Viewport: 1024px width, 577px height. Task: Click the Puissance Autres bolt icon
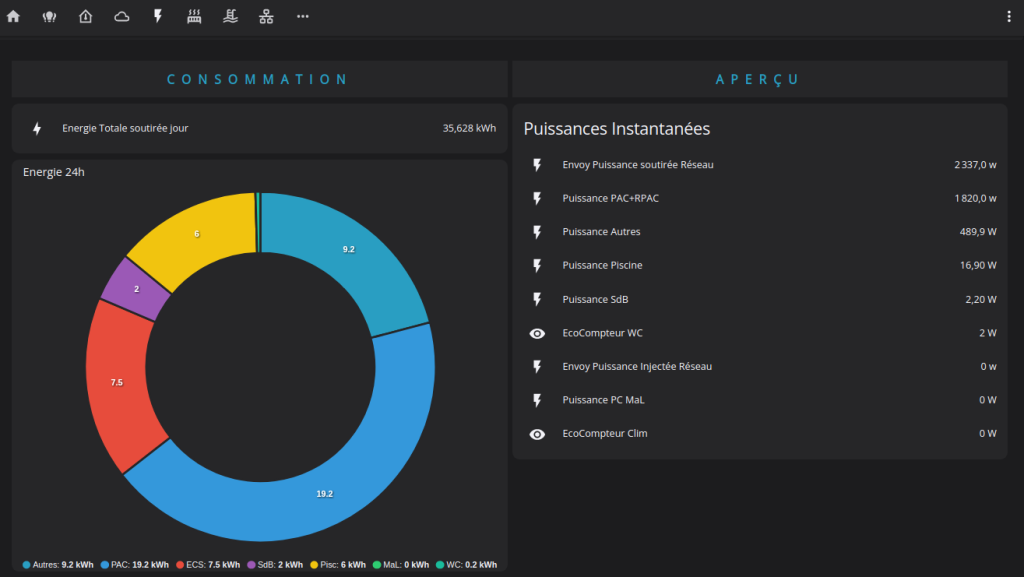click(x=537, y=232)
